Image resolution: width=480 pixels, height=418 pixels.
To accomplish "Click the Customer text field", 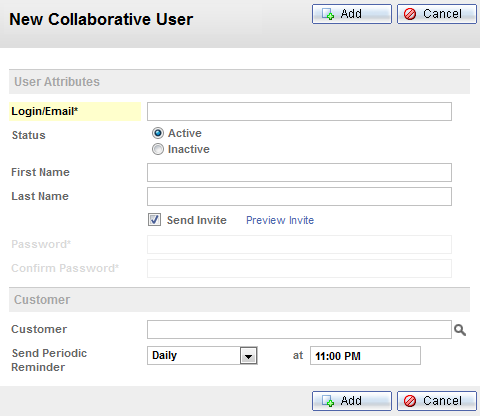I will pyautogui.click(x=299, y=330).
